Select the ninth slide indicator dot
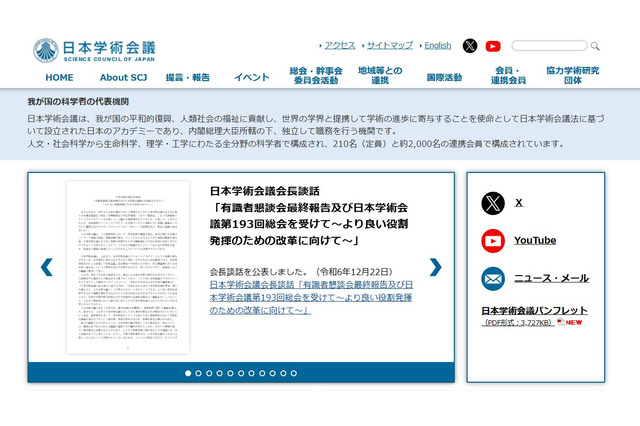640x426 pixels. point(273,373)
